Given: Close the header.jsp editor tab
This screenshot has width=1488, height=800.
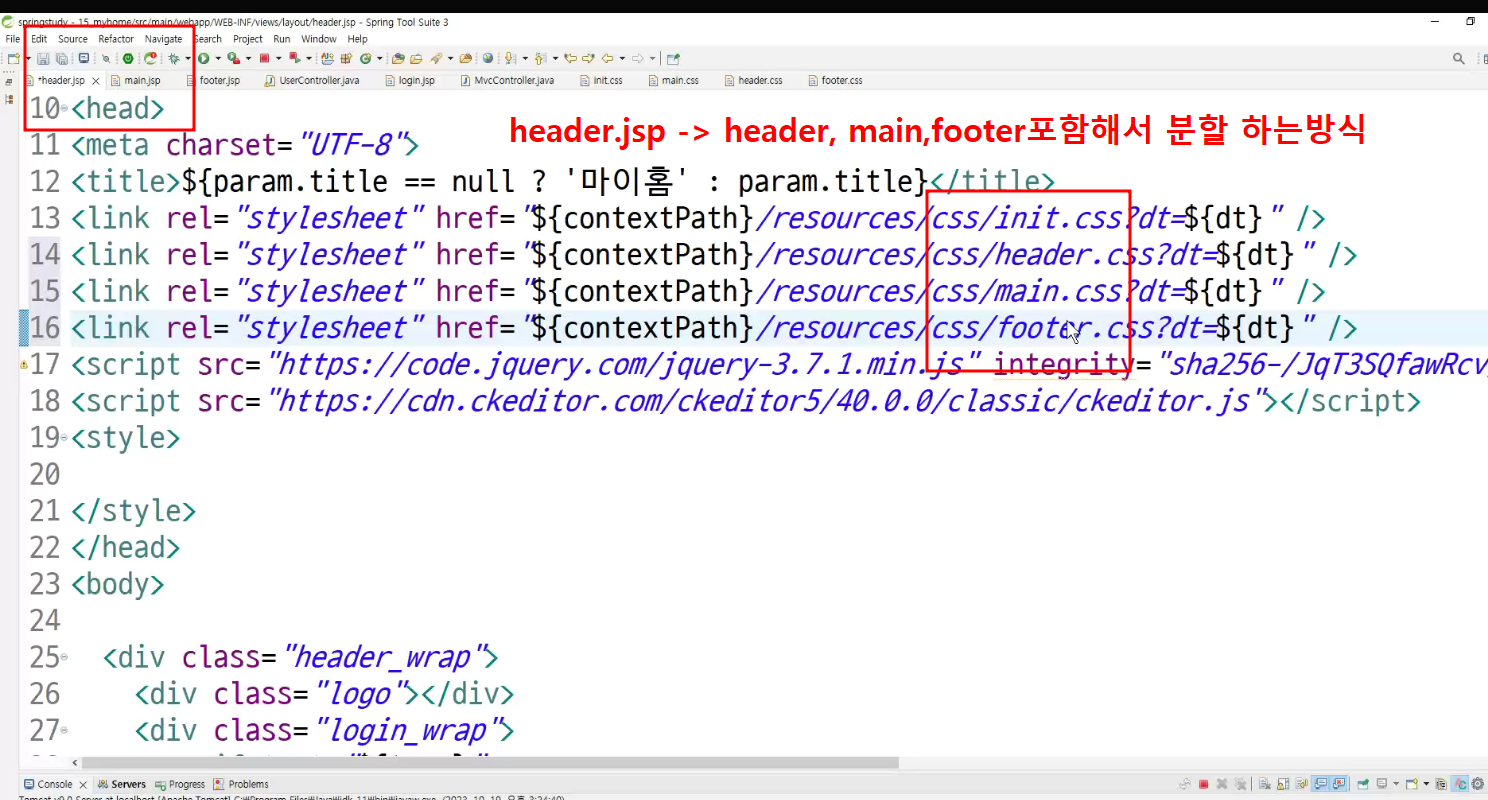Looking at the screenshot, I should [x=97, y=81].
